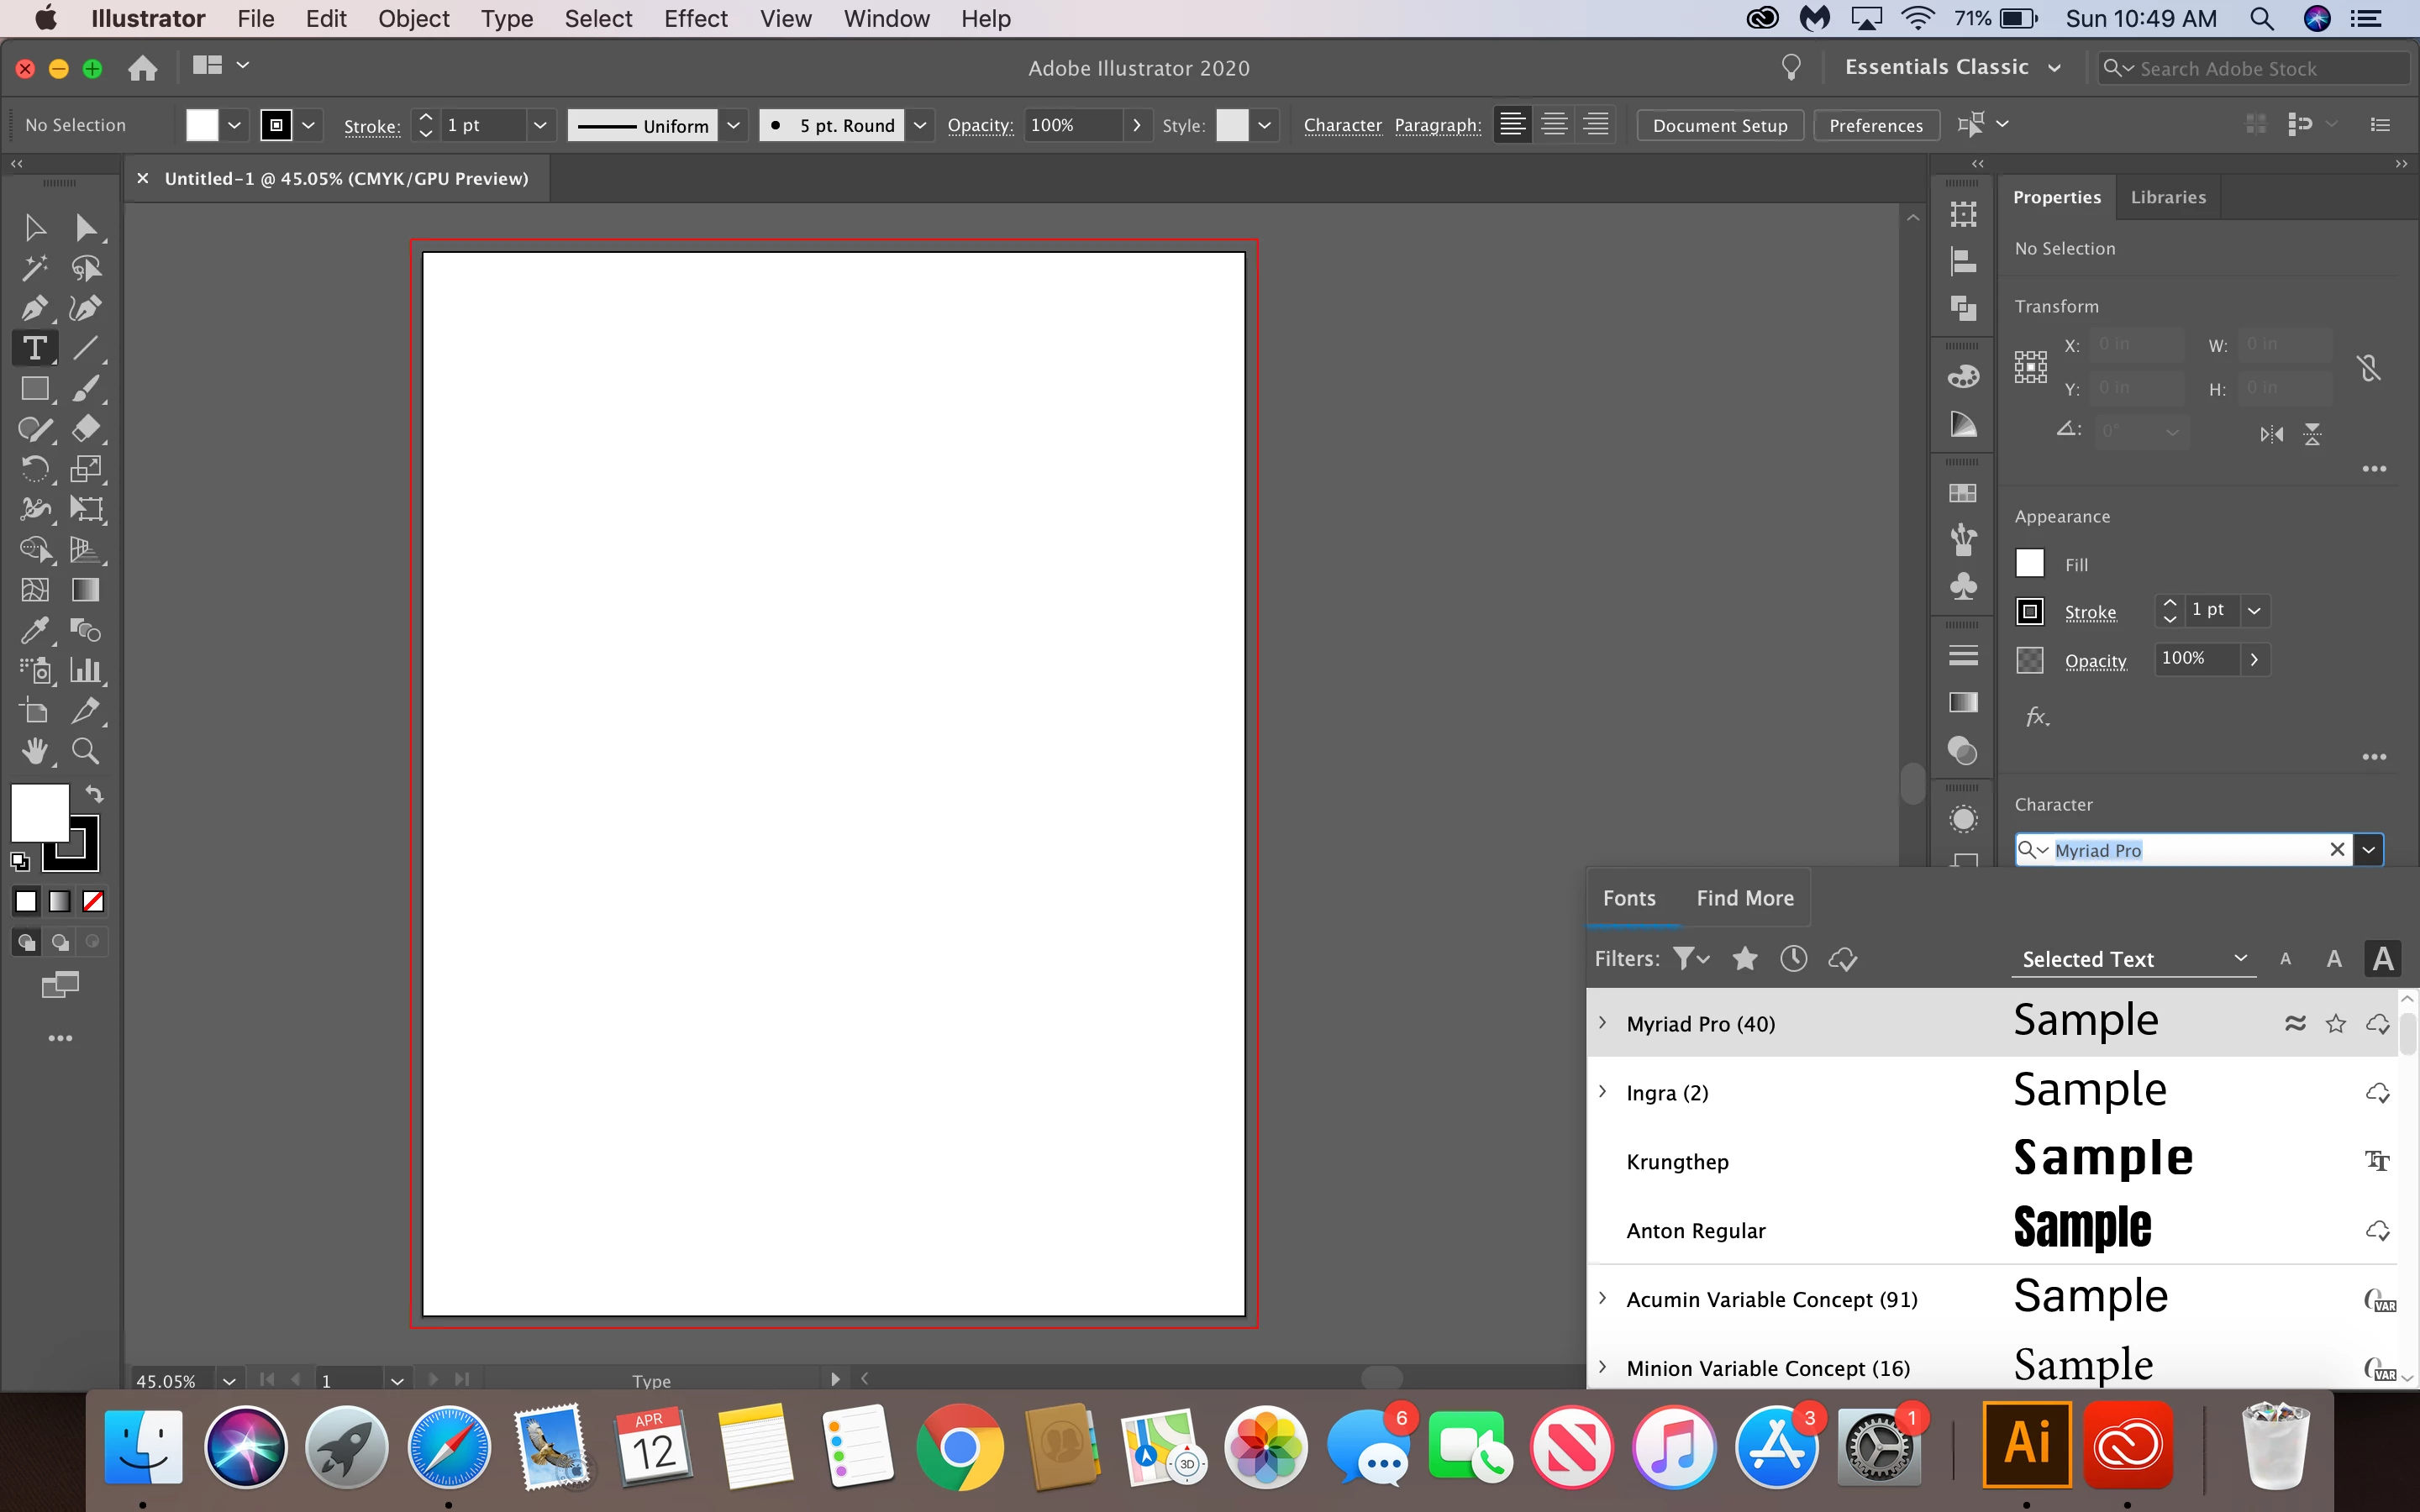
Task: Click the Opacity field in the control bar
Action: pyautogui.click(x=1070, y=125)
